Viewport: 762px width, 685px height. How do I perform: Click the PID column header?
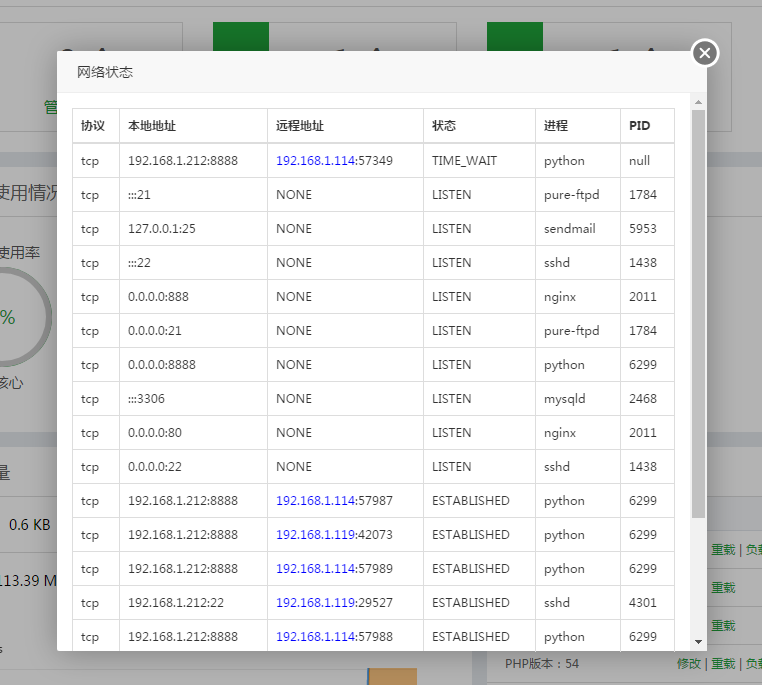pos(639,126)
